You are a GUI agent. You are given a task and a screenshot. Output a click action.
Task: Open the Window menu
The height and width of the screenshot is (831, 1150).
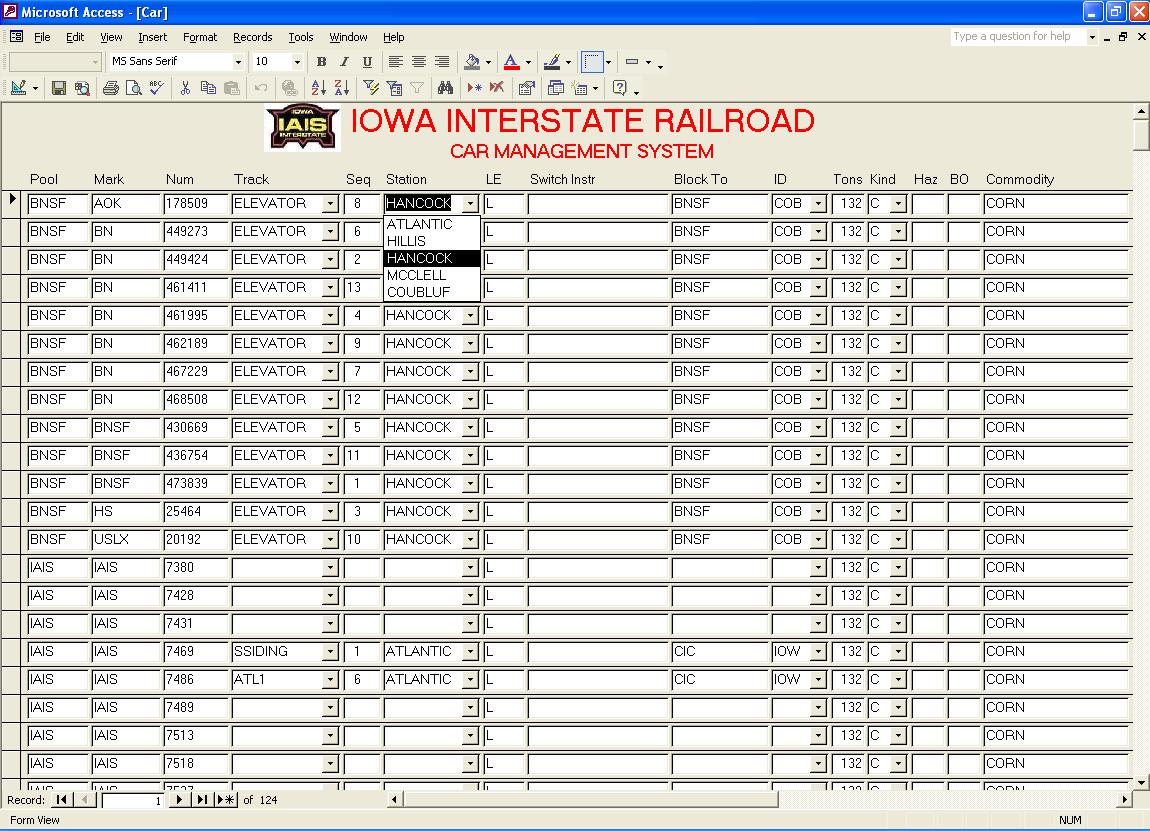[348, 37]
